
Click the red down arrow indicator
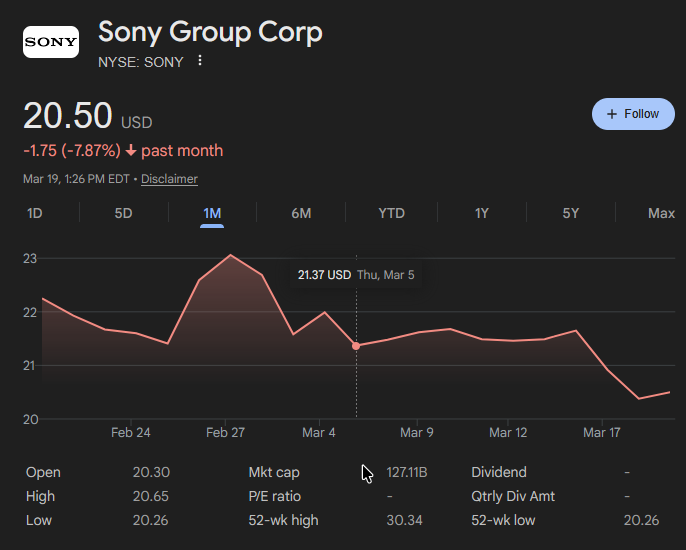click(x=131, y=151)
